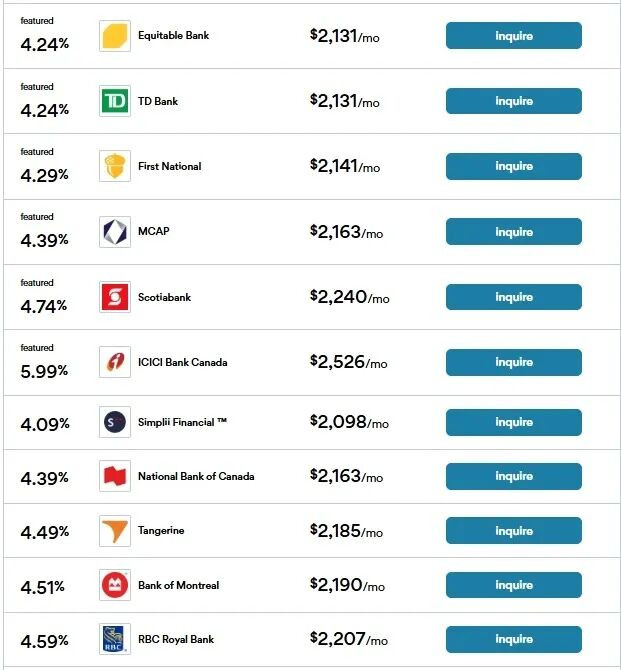Open the Bank of Montreal lender name
Screen dimensions: 621x670
178,585
